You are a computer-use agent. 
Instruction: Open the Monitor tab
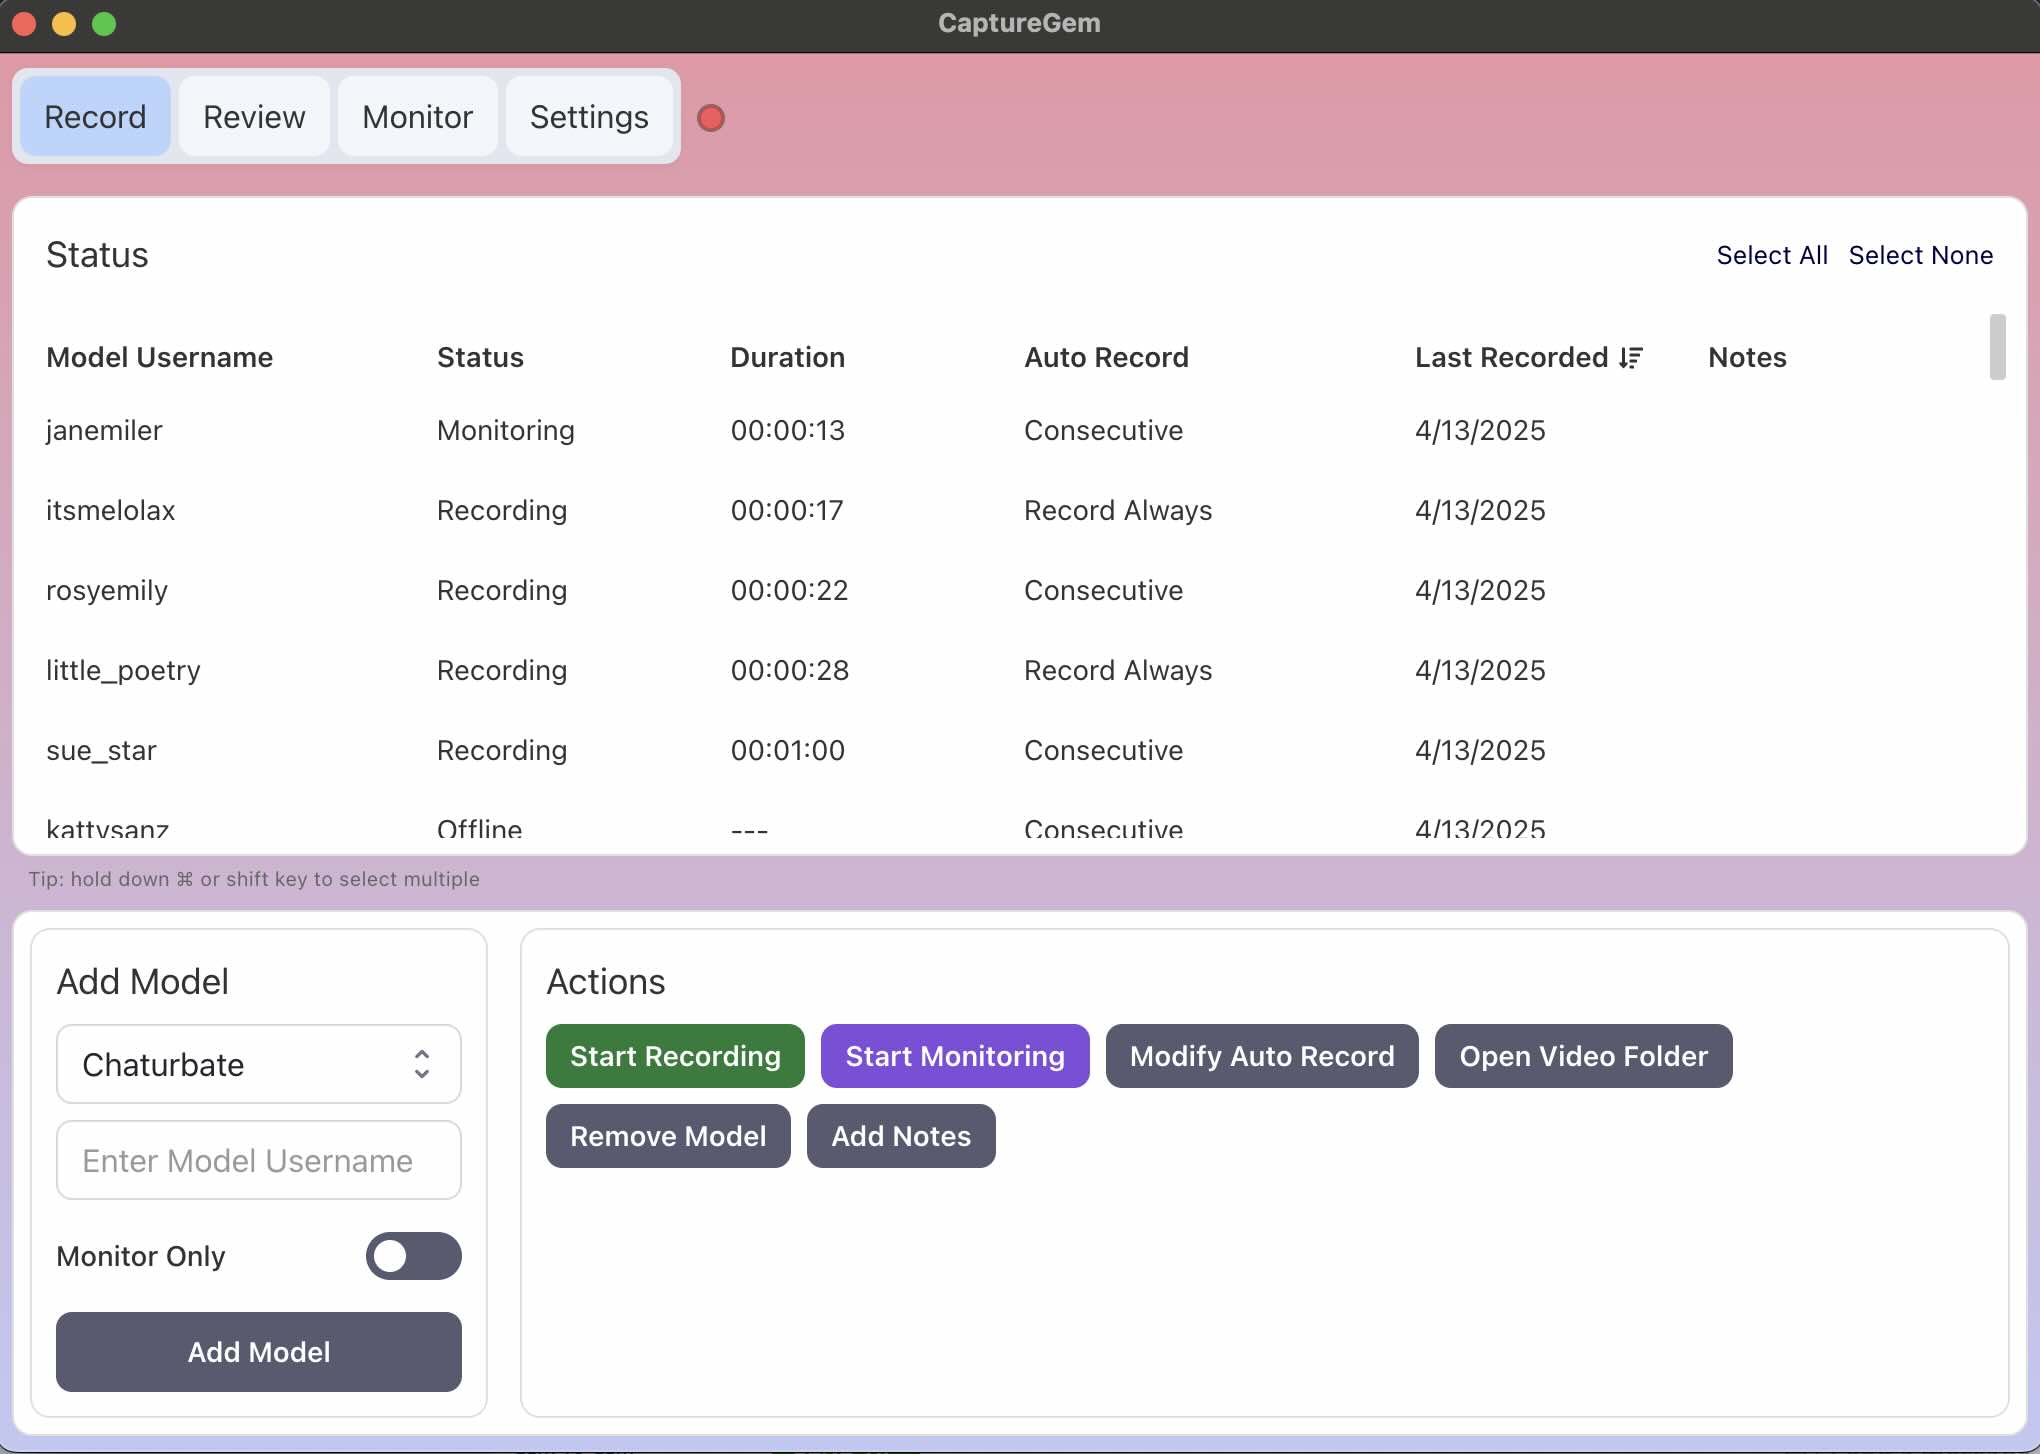(418, 116)
